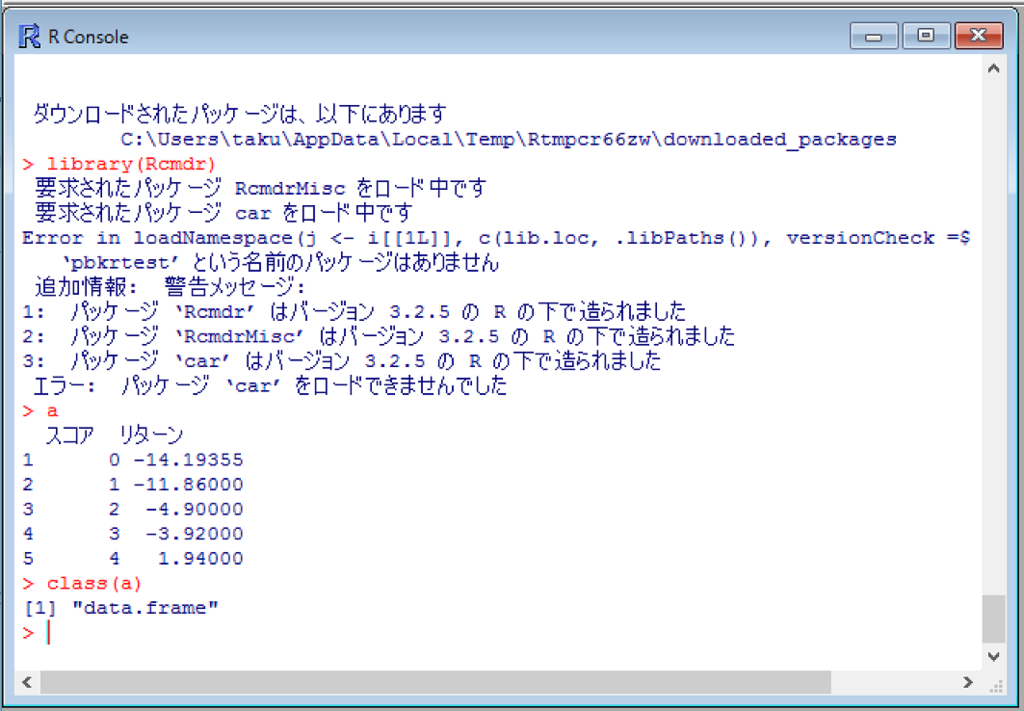Click the warning line about 'RcmdrMisc' version
This screenshot has height=711, width=1024.
pos(378,336)
